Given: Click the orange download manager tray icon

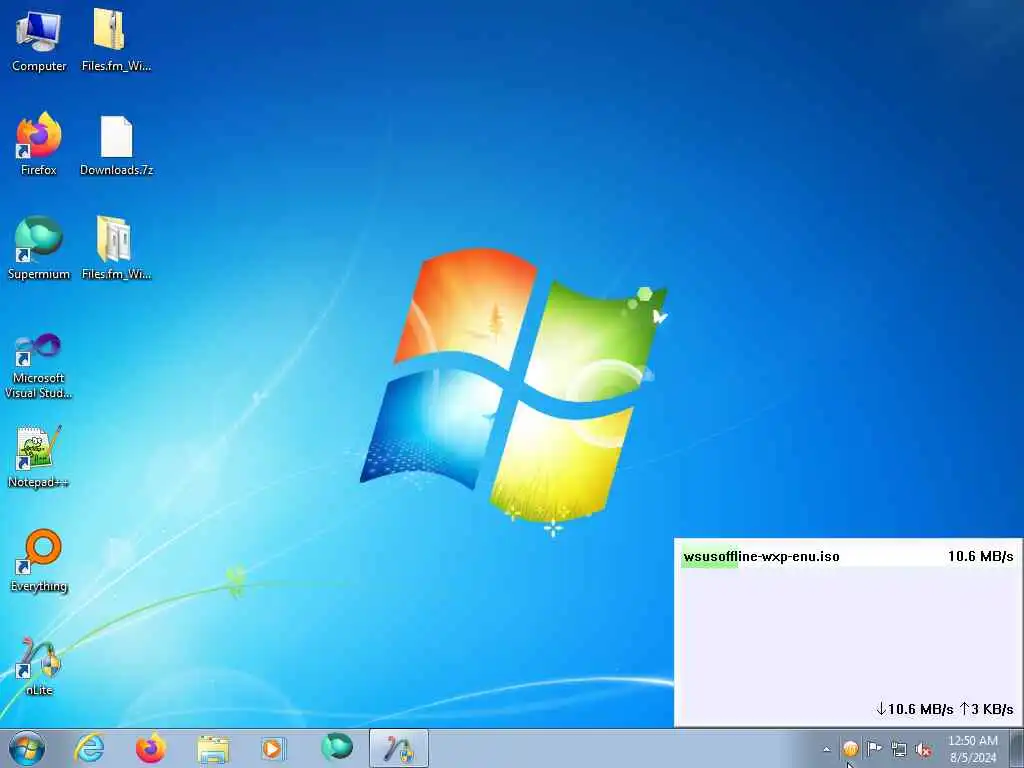Looking at the screenshot, I should point(850,749).
